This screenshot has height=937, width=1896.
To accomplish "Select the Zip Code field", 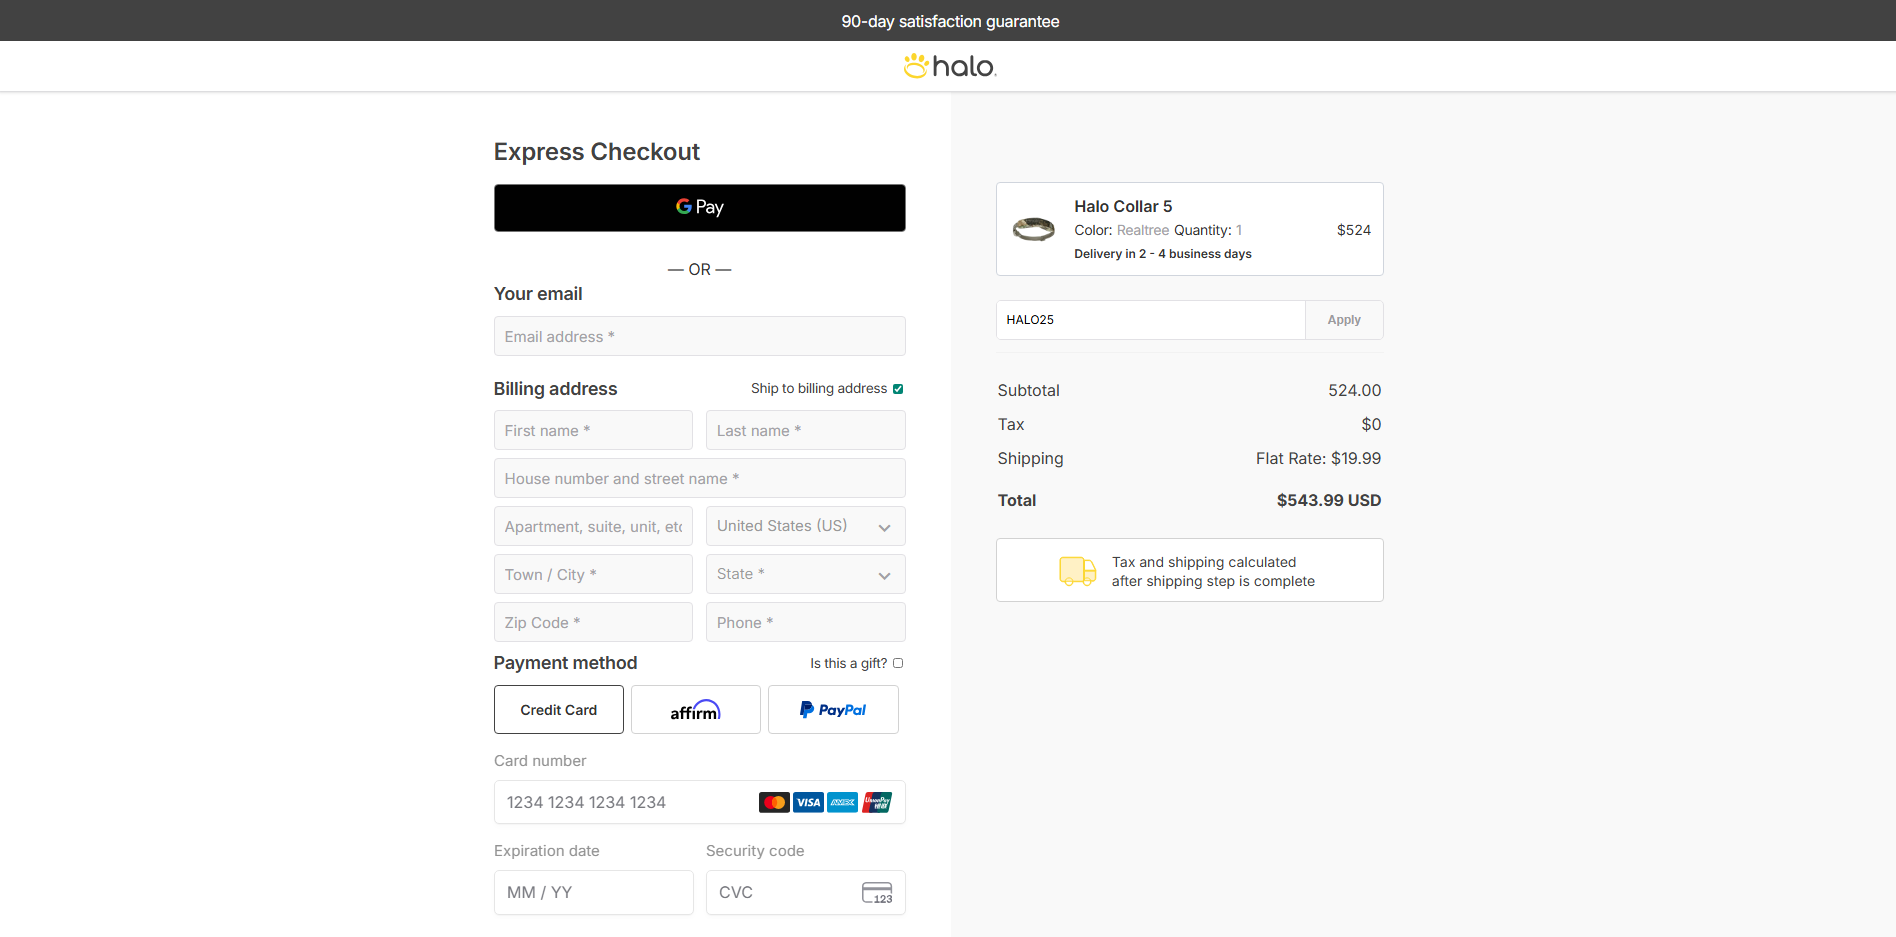I will click(593, 622).
